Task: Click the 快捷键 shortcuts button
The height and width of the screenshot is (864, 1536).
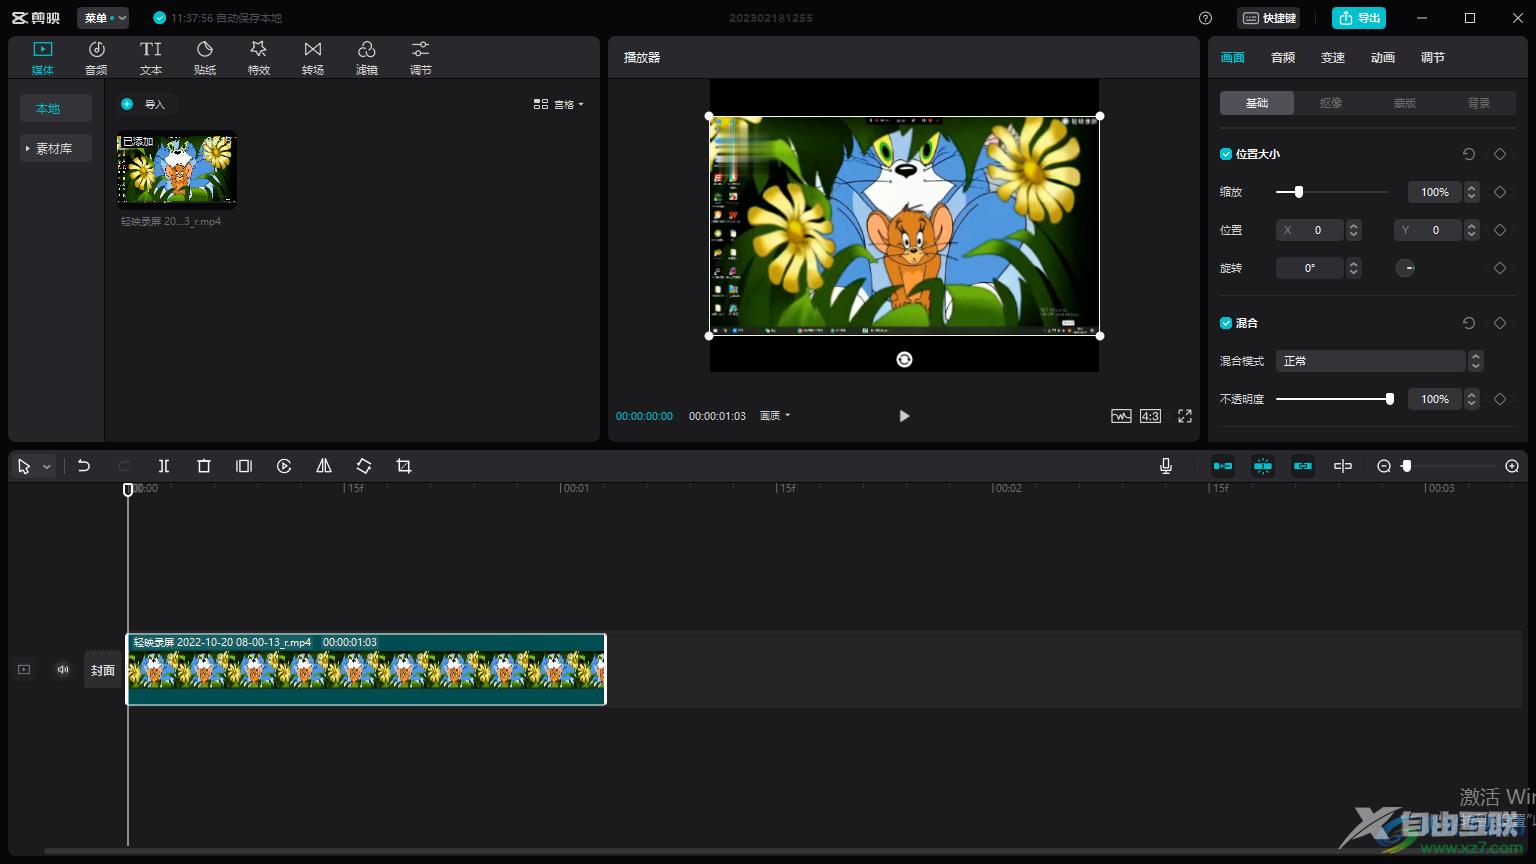Action: click(1269, 18)
